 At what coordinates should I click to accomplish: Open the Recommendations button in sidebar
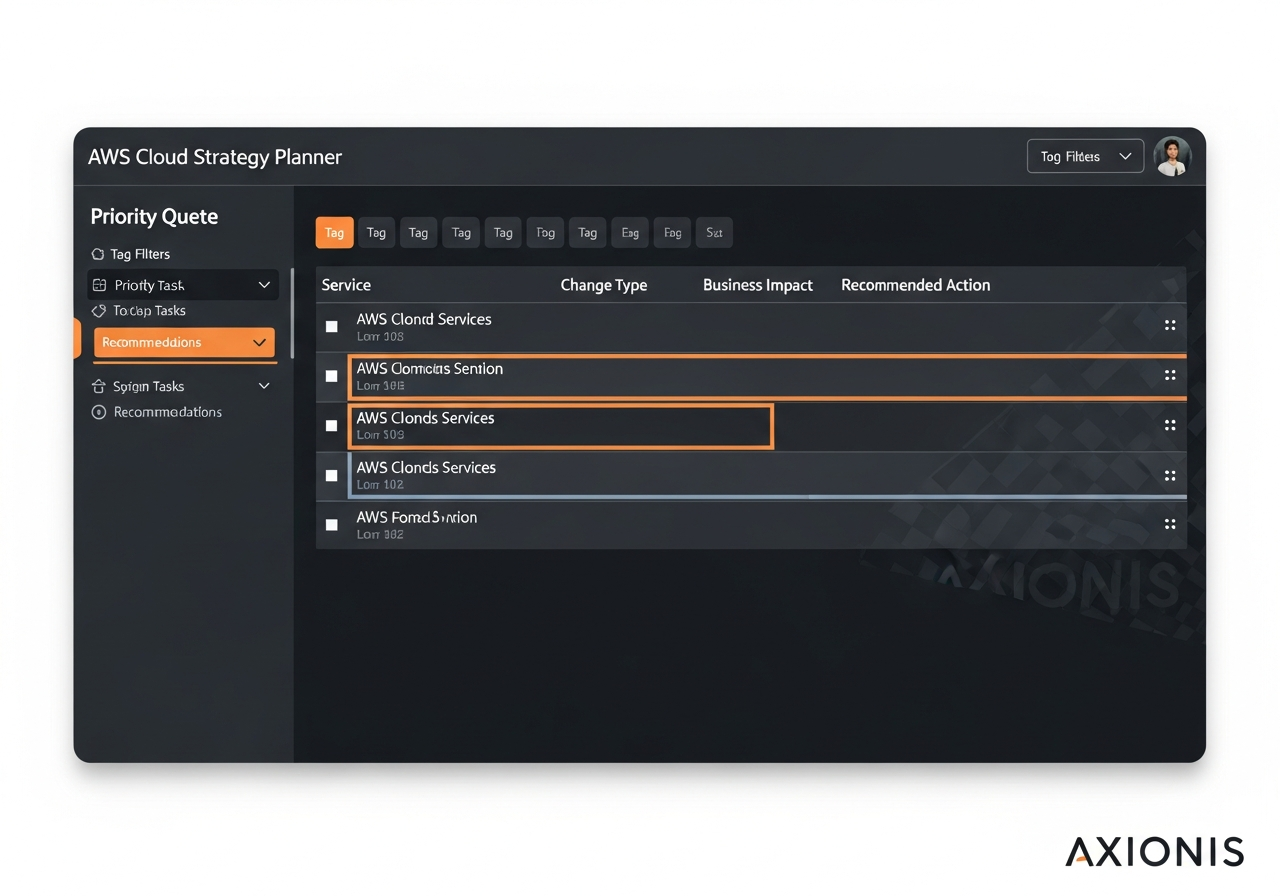[184, 342]
